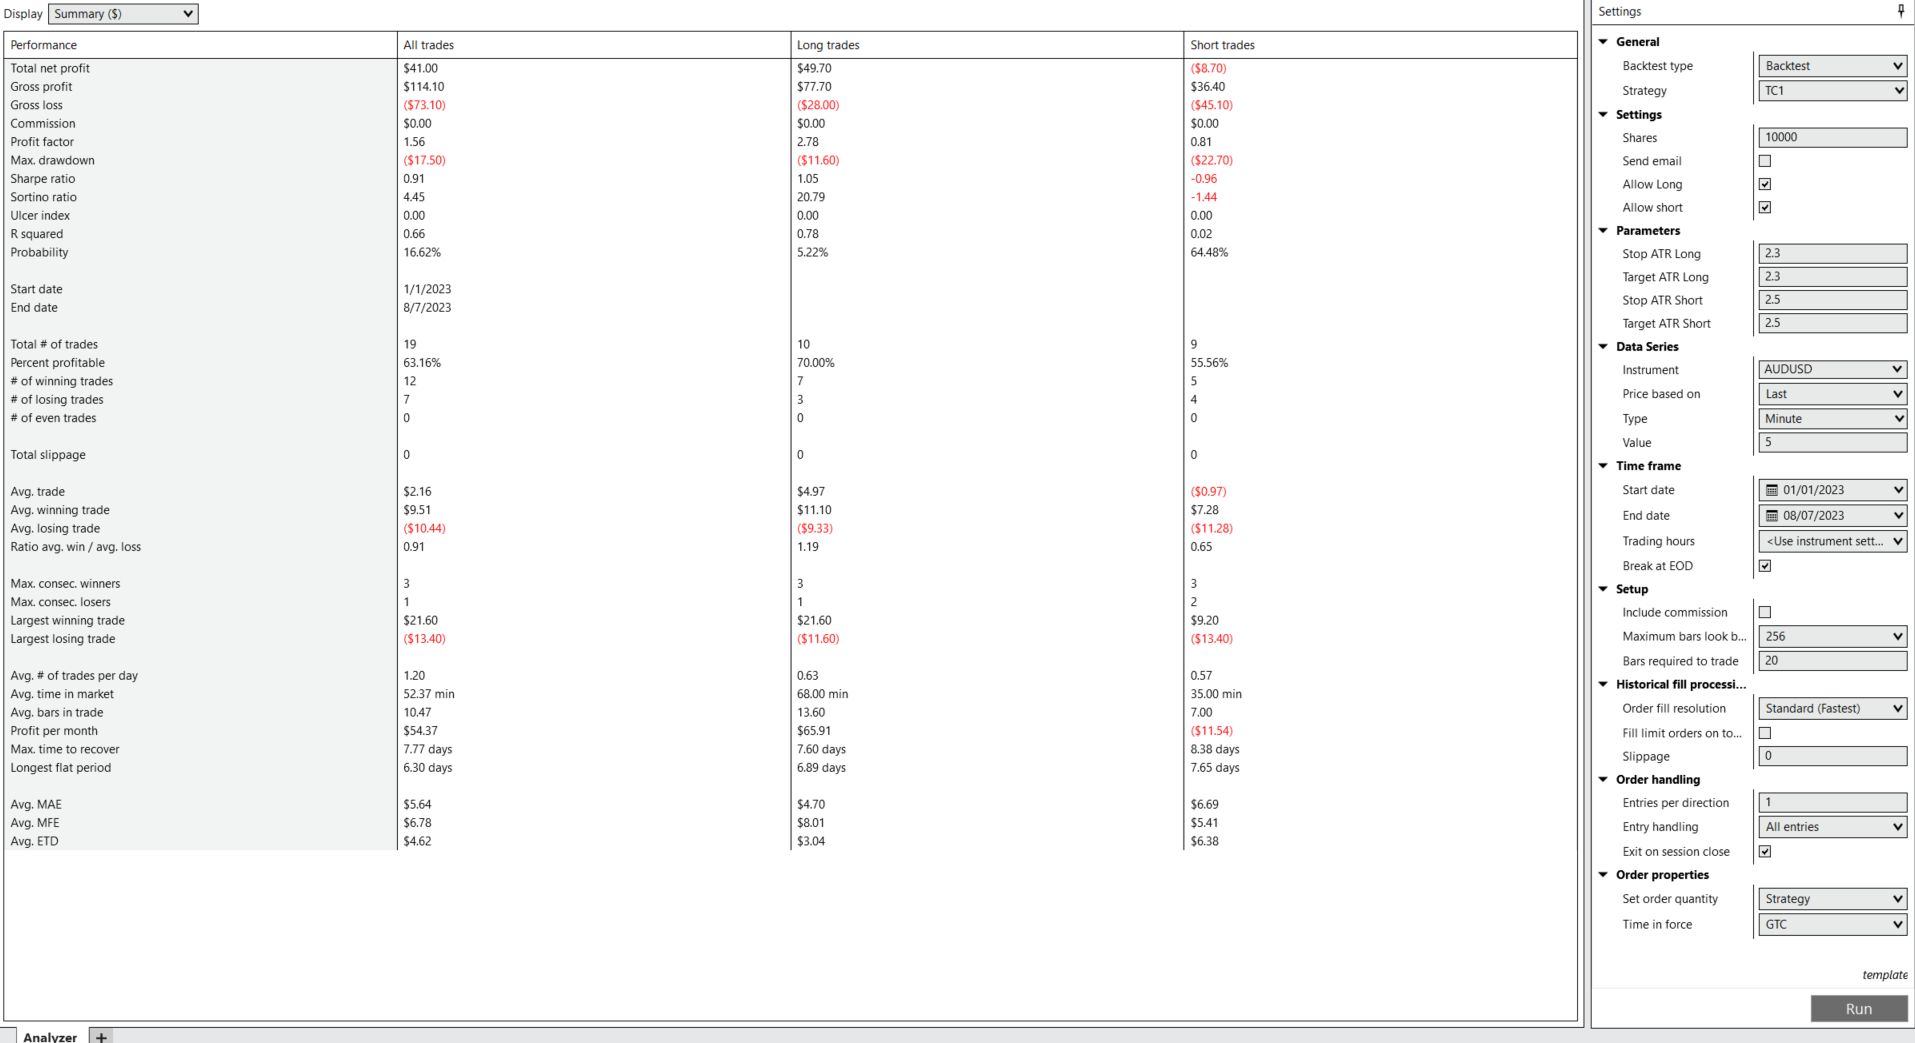
Task: Click the Run button
Action: click(x=1858, y=1008)
